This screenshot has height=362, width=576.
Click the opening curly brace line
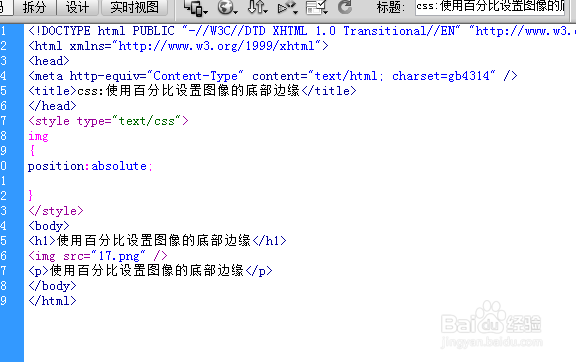tap(32, 151)
